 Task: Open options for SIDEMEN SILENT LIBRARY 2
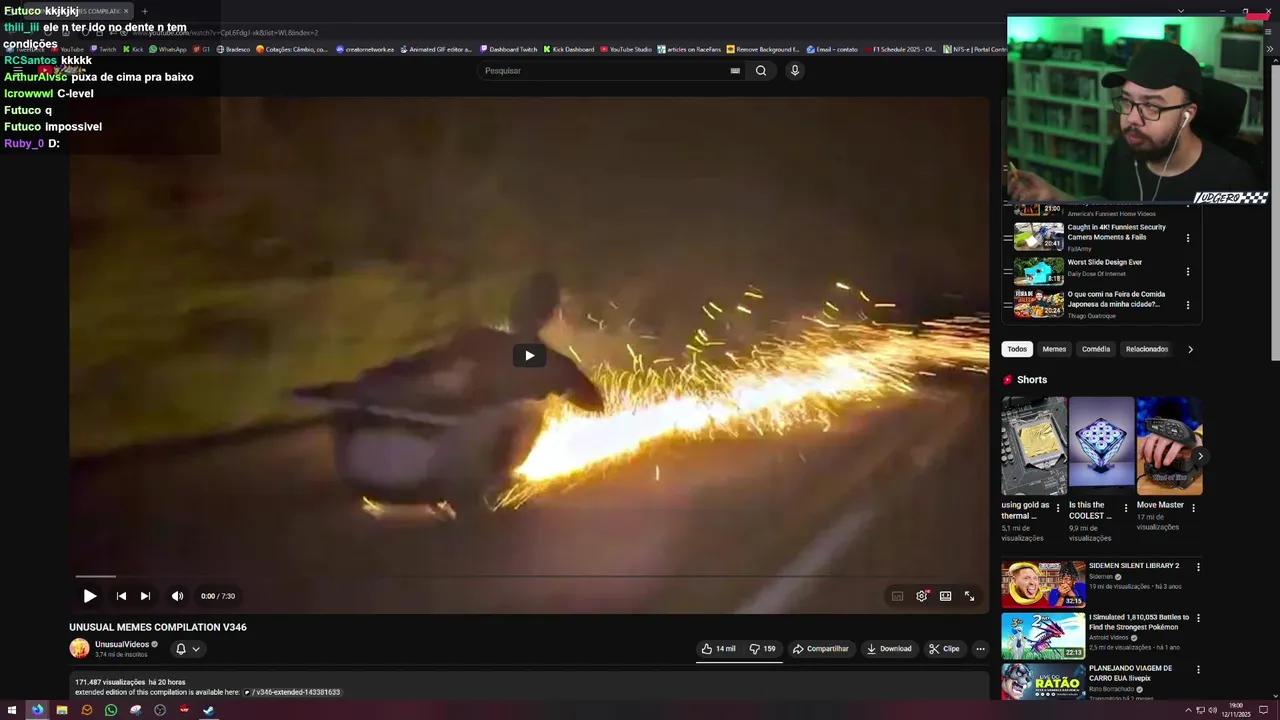tap(1198, 567)
